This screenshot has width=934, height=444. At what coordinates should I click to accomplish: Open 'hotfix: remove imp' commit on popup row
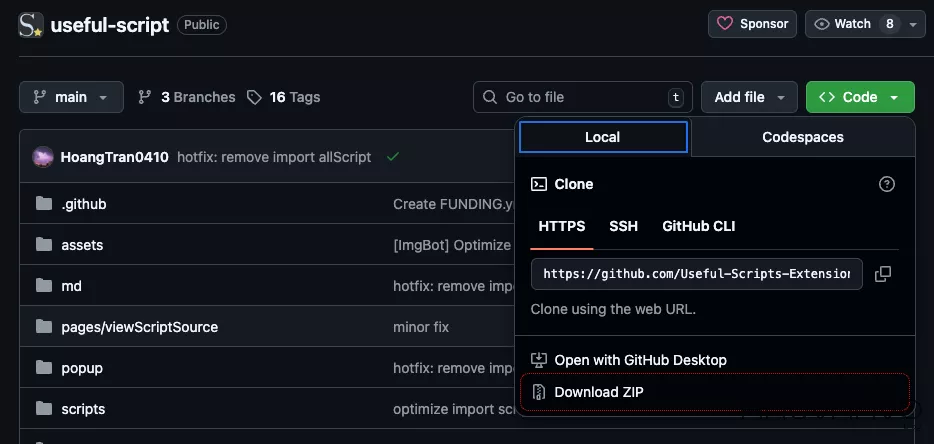[454, 368]
